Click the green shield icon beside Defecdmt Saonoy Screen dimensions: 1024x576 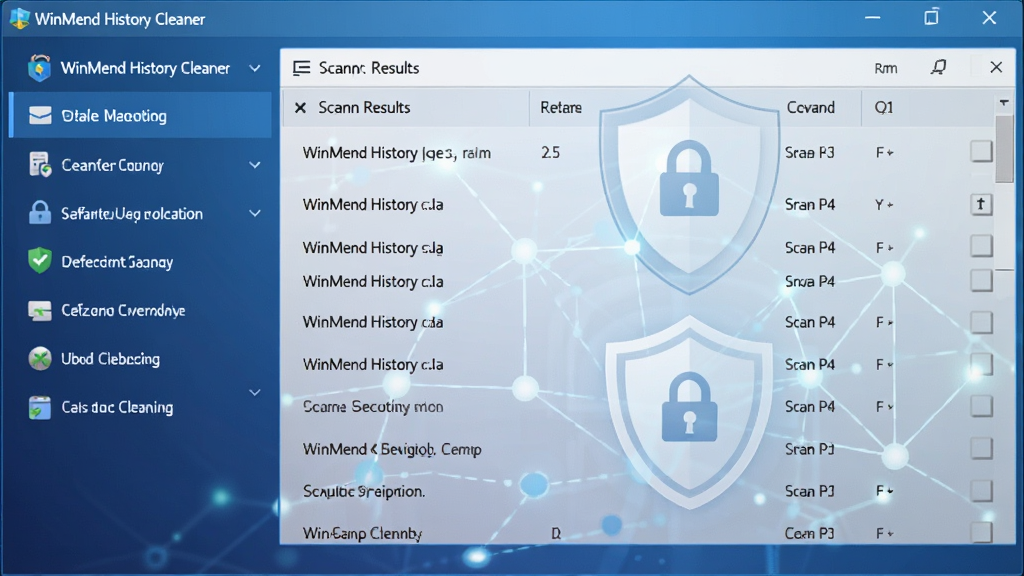40,261
